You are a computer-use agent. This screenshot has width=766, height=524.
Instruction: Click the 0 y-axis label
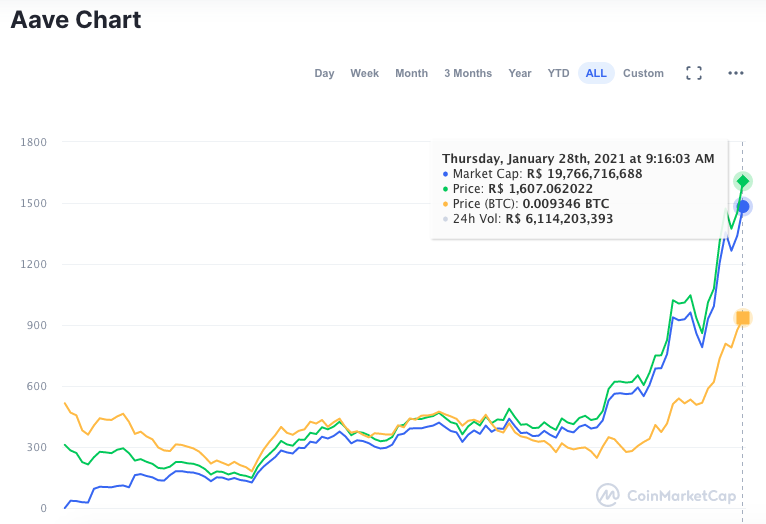click(43, 508)
